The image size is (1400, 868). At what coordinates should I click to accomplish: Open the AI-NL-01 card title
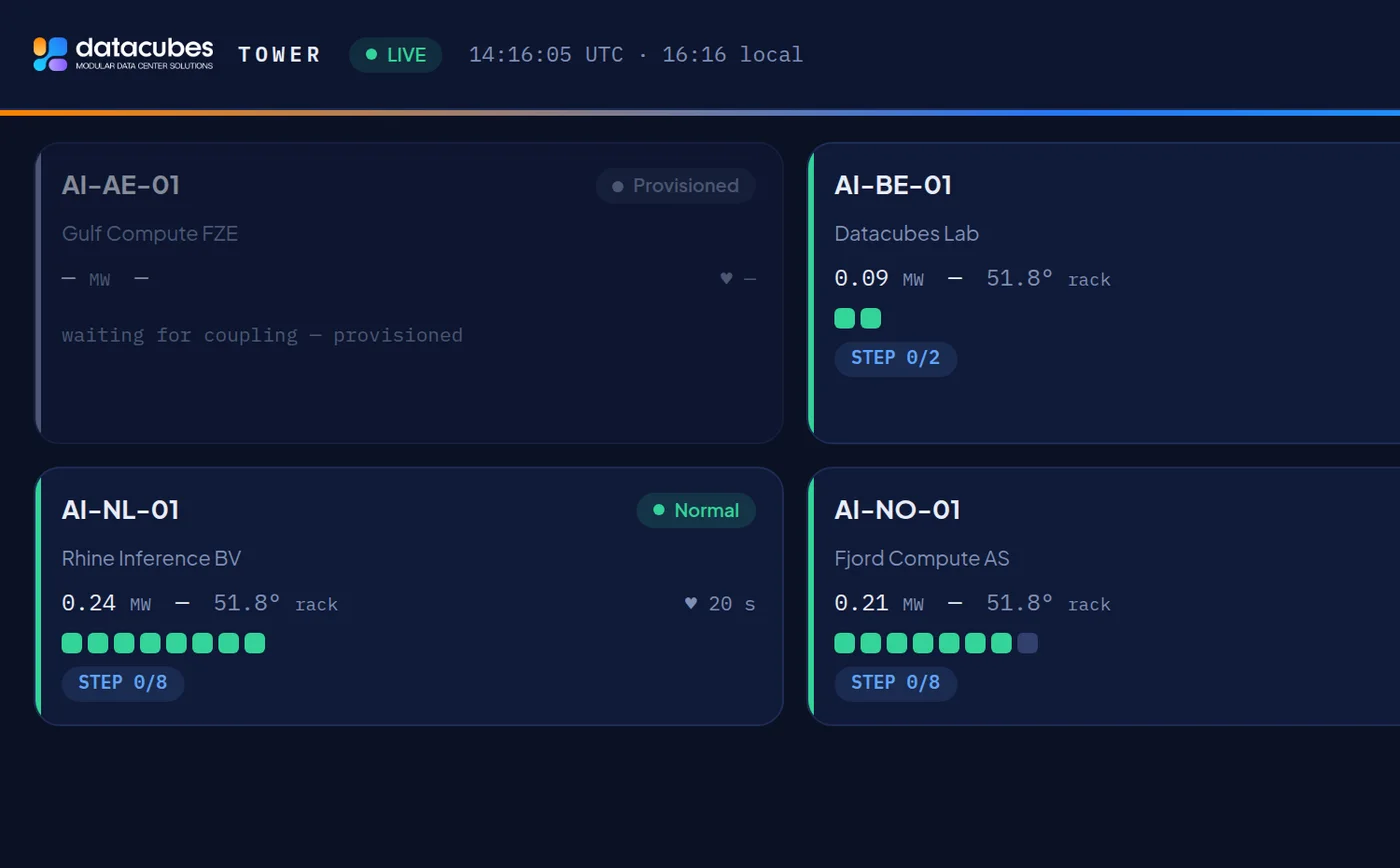click(x=121, y=510)
